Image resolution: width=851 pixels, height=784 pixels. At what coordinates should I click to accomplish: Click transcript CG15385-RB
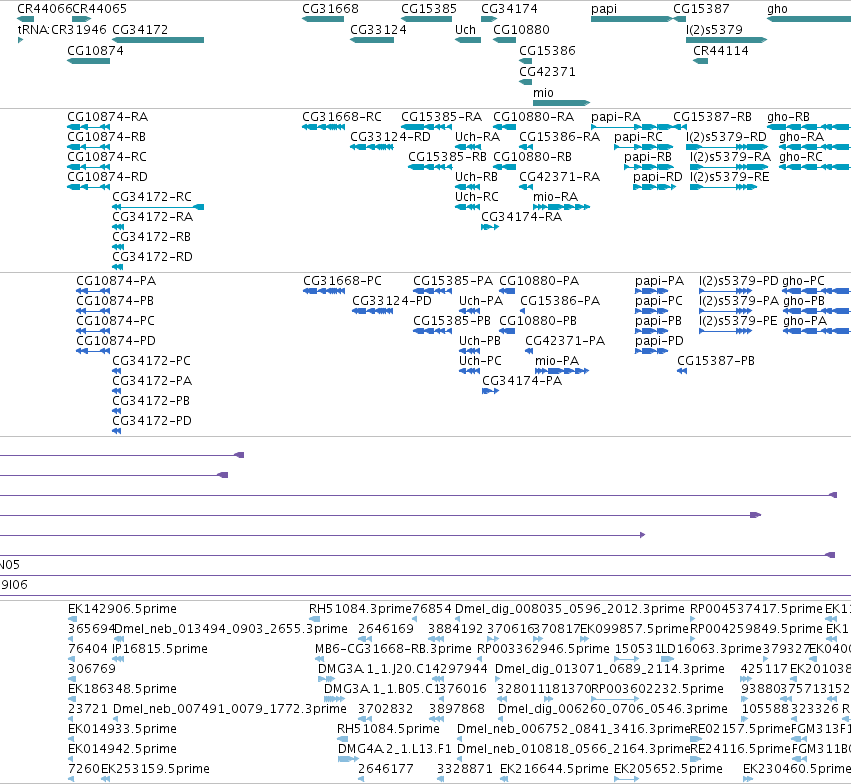click(447, 157)
